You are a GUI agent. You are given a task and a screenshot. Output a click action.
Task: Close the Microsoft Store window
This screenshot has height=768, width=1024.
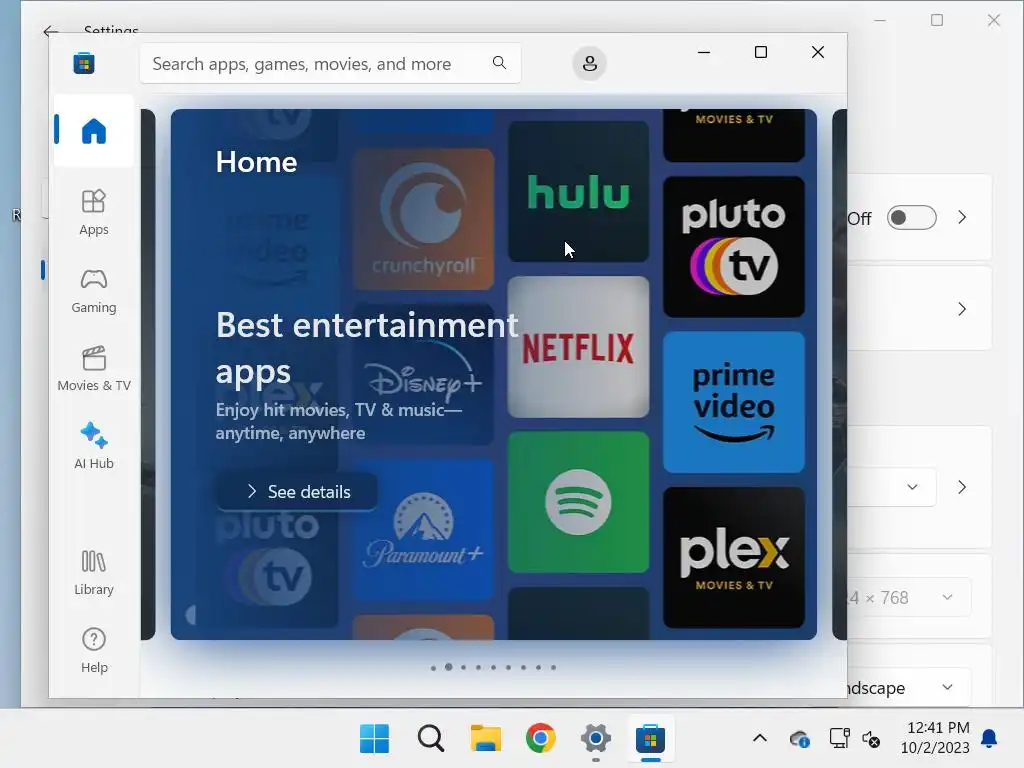(x=818, y=52)
